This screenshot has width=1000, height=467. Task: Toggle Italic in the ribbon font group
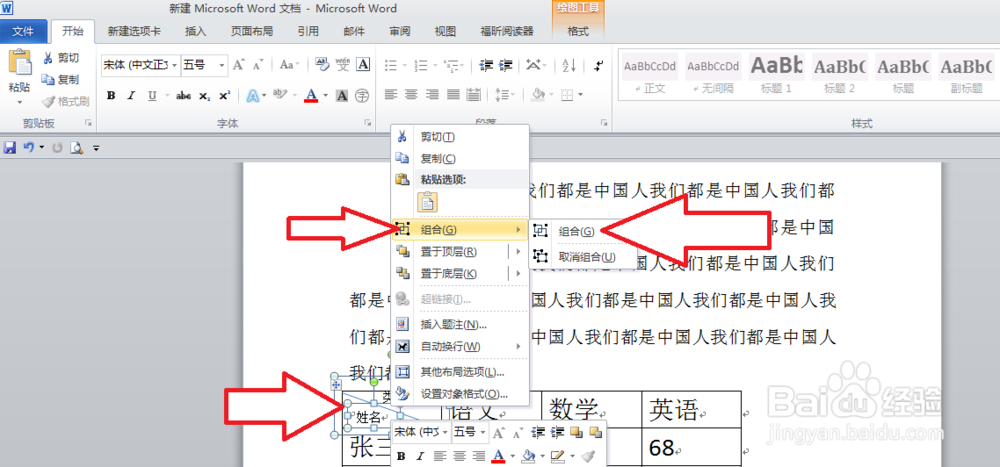pos(131,96)
